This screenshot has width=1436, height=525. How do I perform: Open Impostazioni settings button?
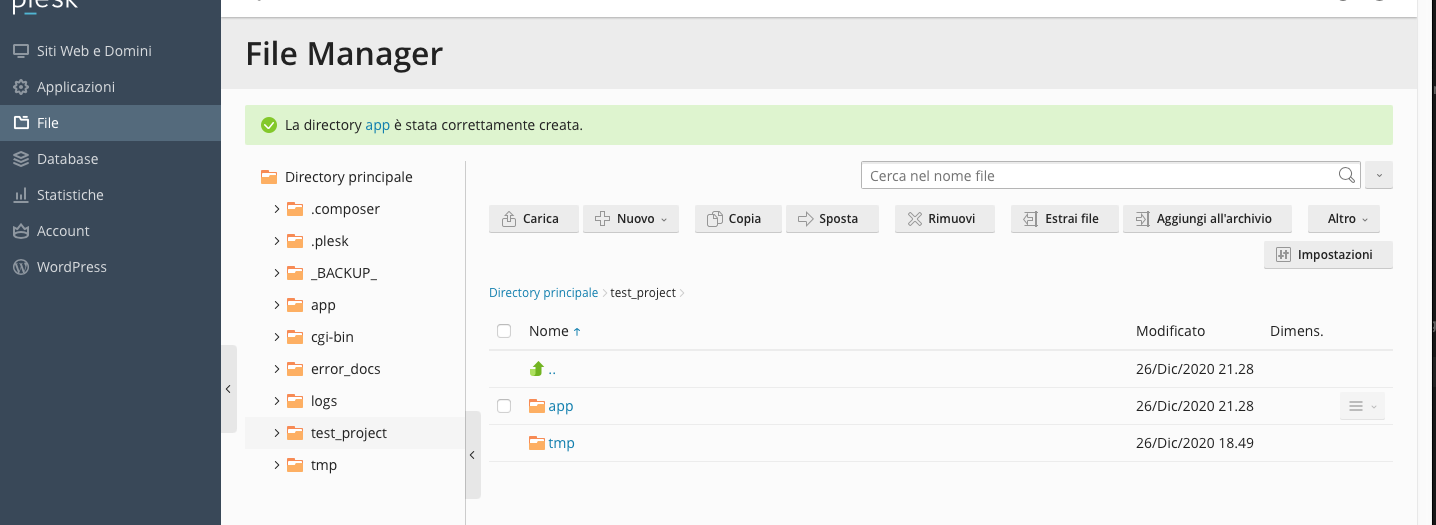[1329, 255]
